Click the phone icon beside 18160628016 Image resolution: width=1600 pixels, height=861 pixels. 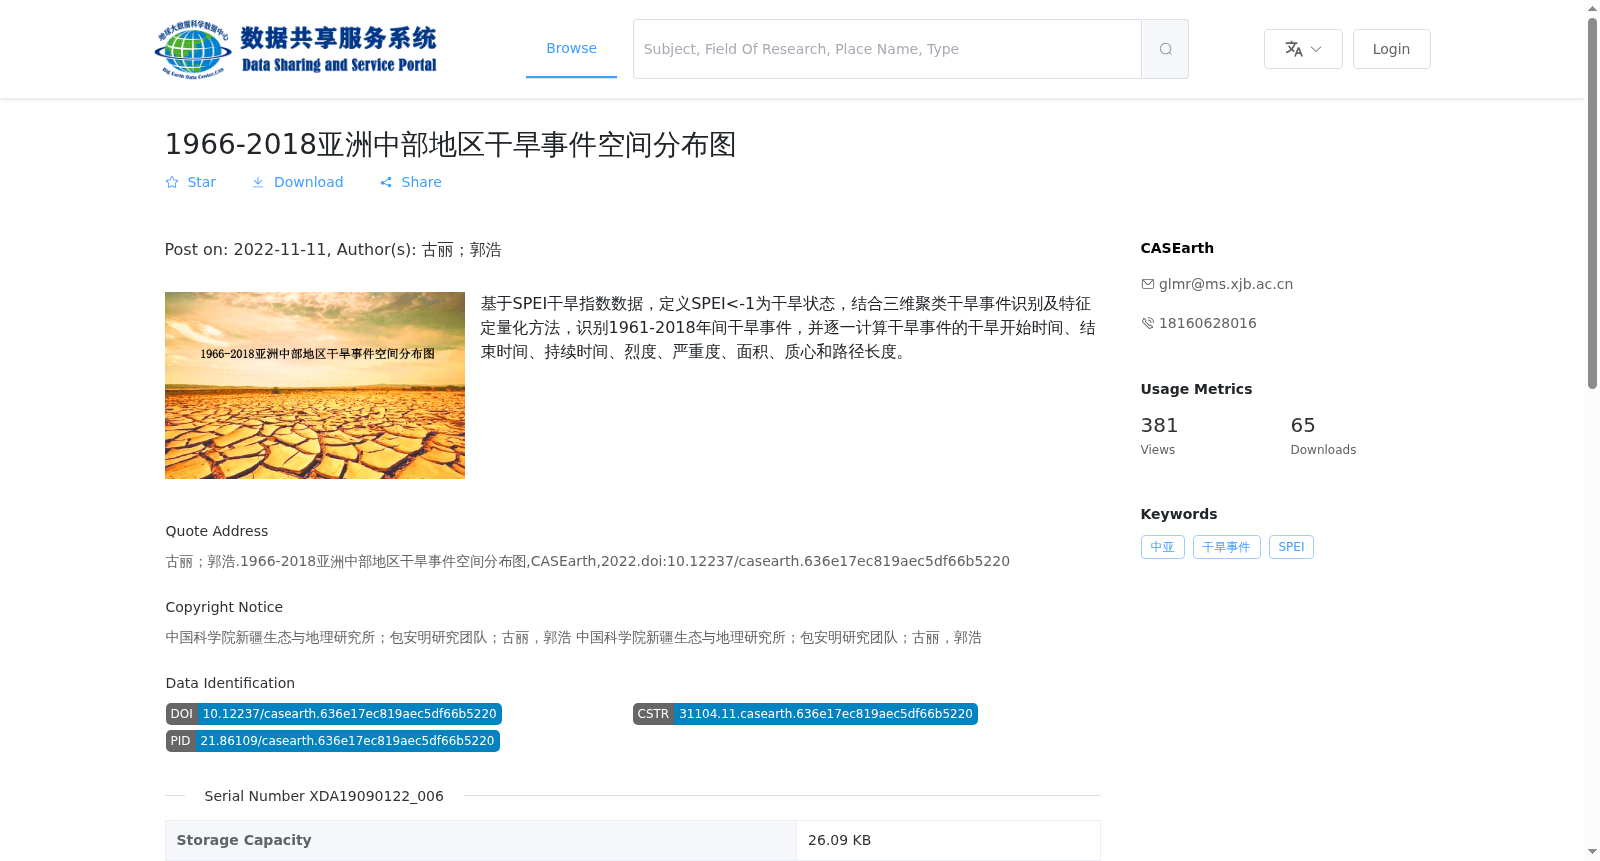(1148, 323)
